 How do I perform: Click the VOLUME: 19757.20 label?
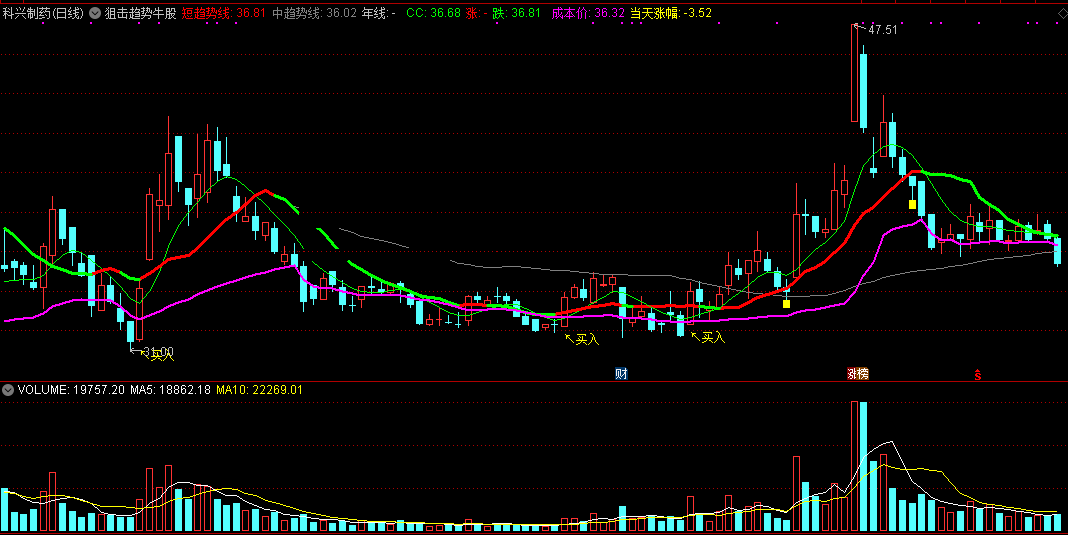72,390
